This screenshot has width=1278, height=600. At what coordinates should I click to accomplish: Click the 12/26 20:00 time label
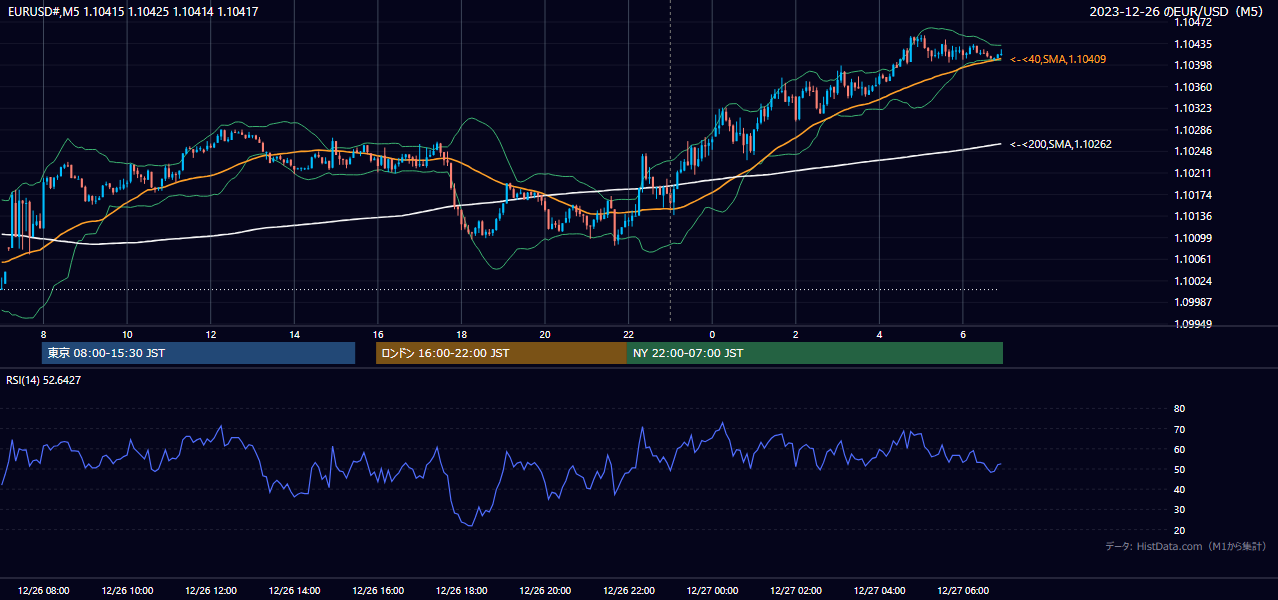[545, 591]
